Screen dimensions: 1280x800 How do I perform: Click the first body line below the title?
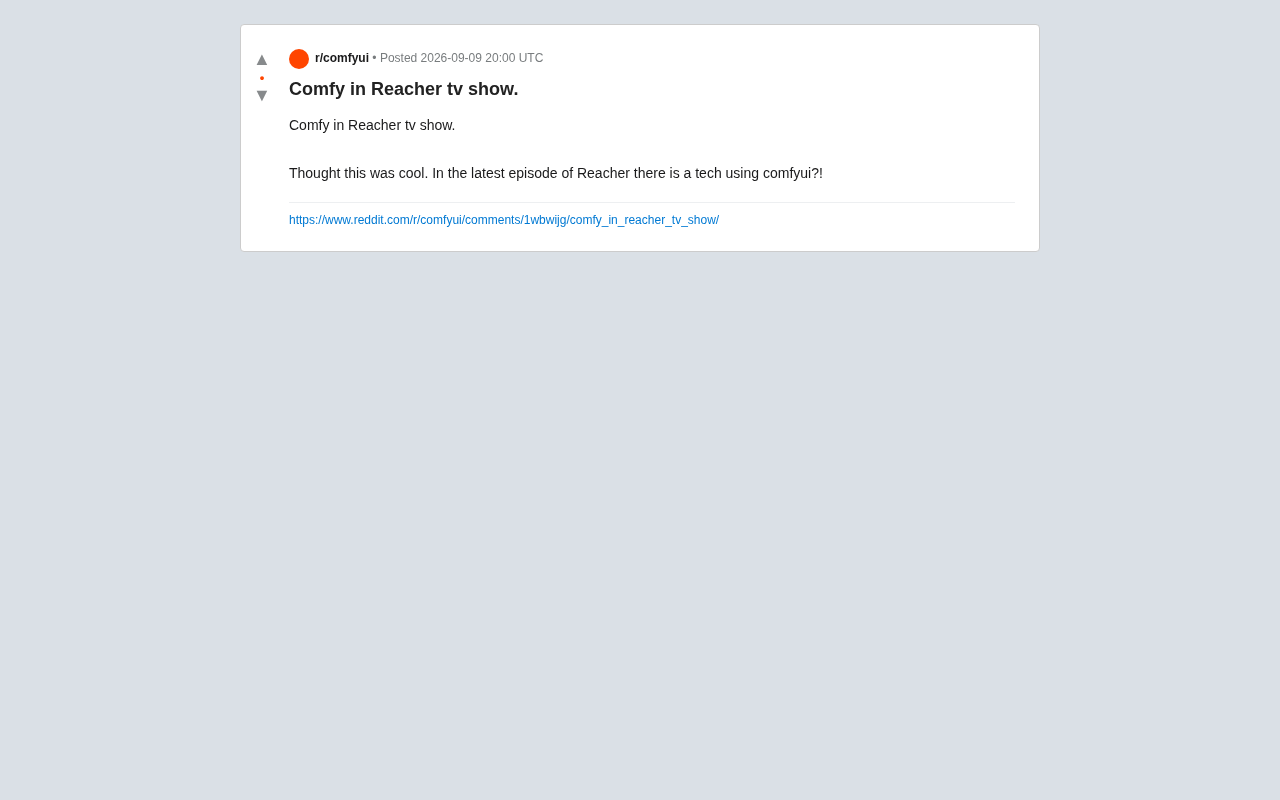point(372,125)
